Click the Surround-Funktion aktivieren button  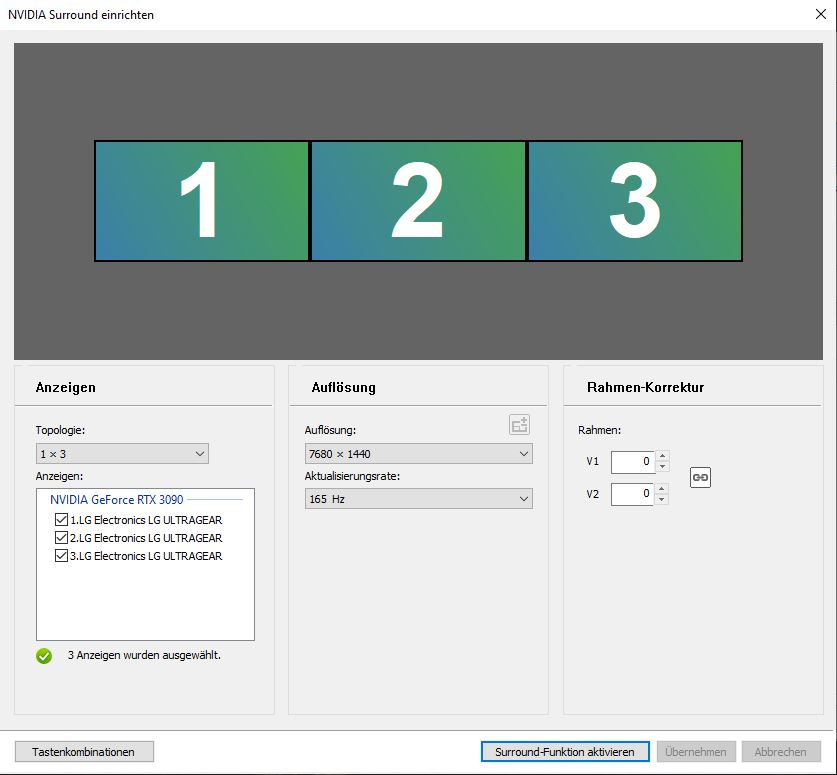point(565,752)
